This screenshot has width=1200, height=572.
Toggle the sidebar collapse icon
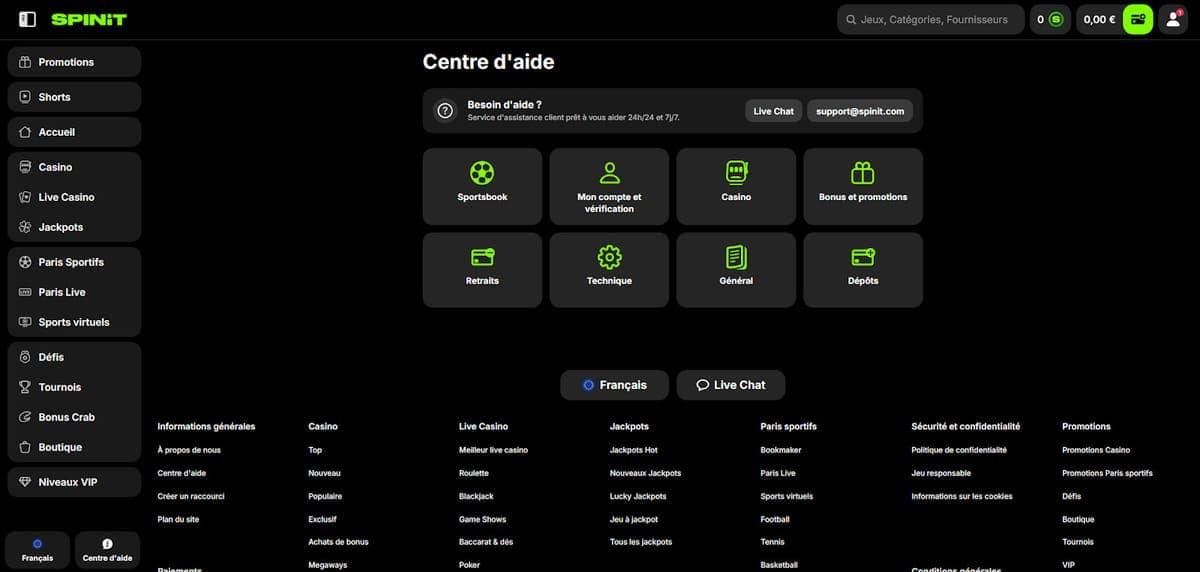coord(27,19)
